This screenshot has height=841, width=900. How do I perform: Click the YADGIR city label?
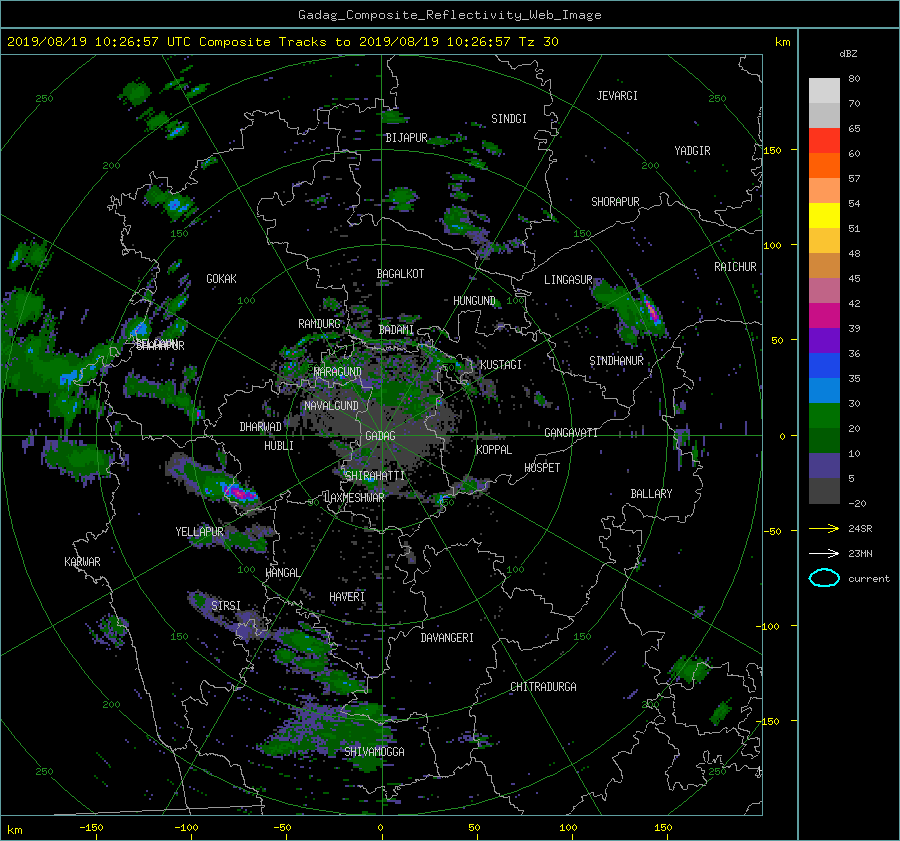point(692,150)
